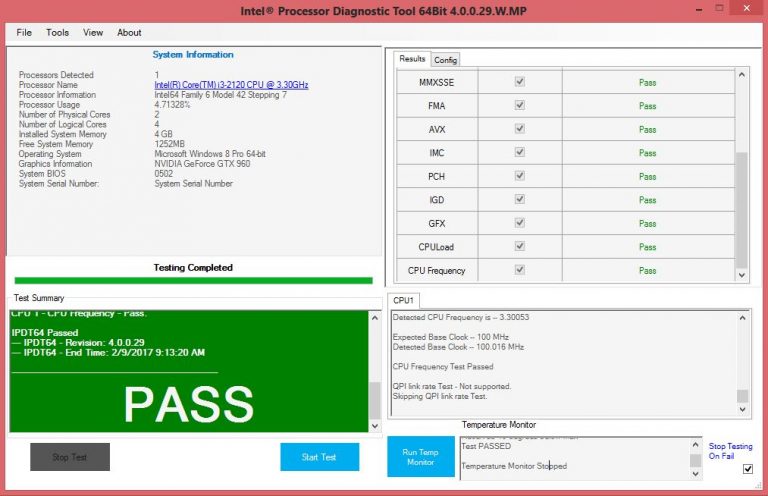Click the Intel Core i3-2120 processor name link
The image size is (768, 496).
tap(224, 85)
